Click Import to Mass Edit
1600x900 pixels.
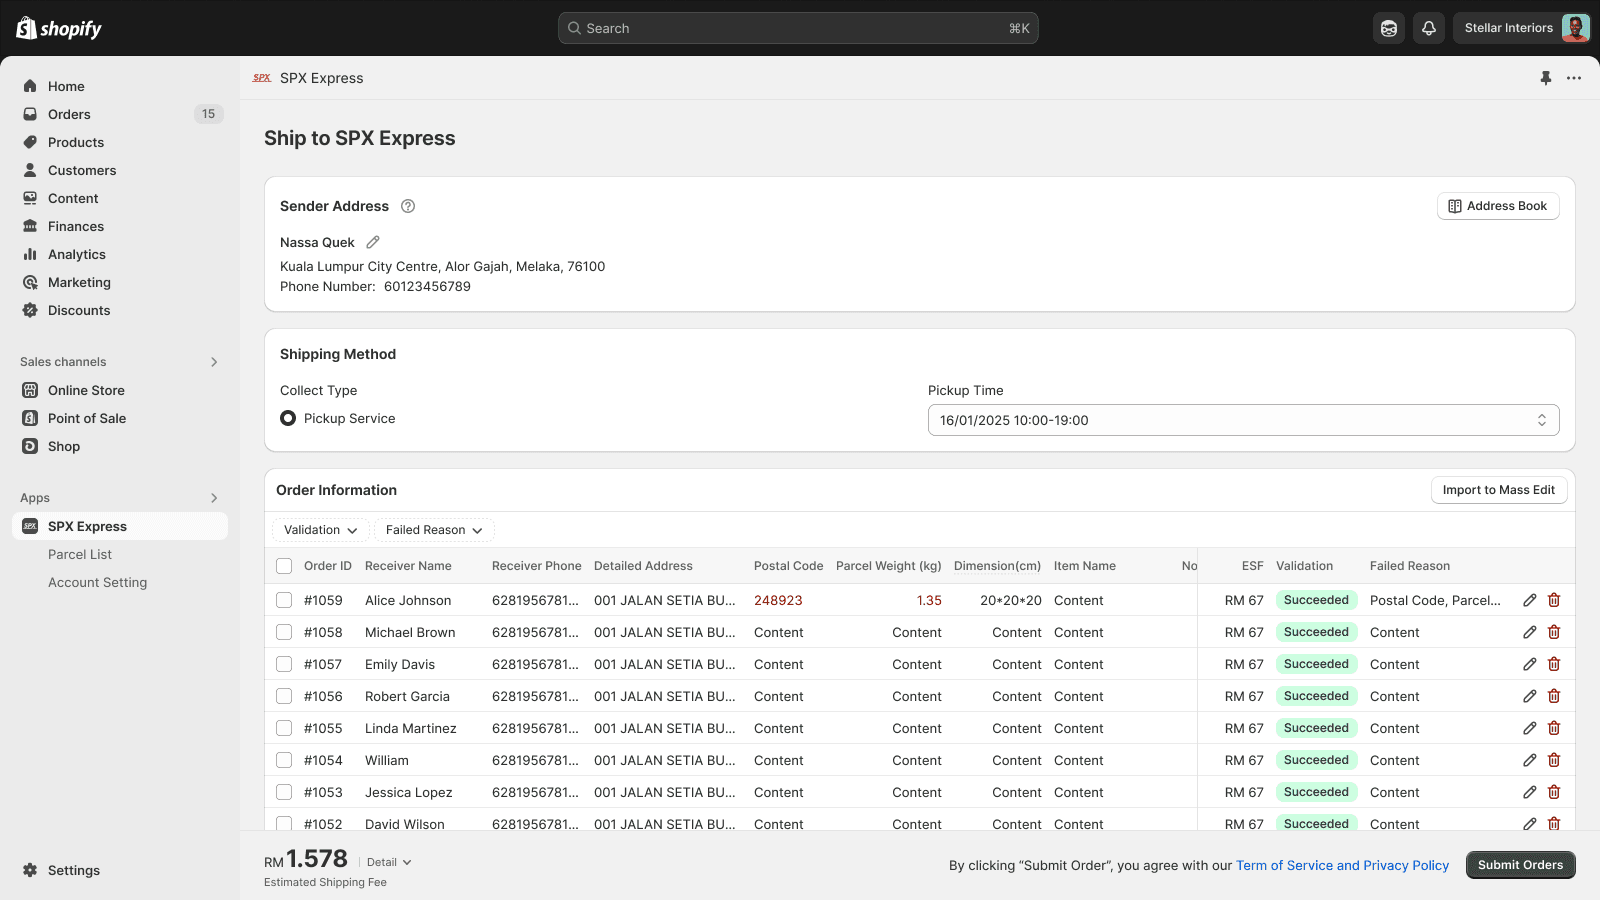tap(1498, 490)
